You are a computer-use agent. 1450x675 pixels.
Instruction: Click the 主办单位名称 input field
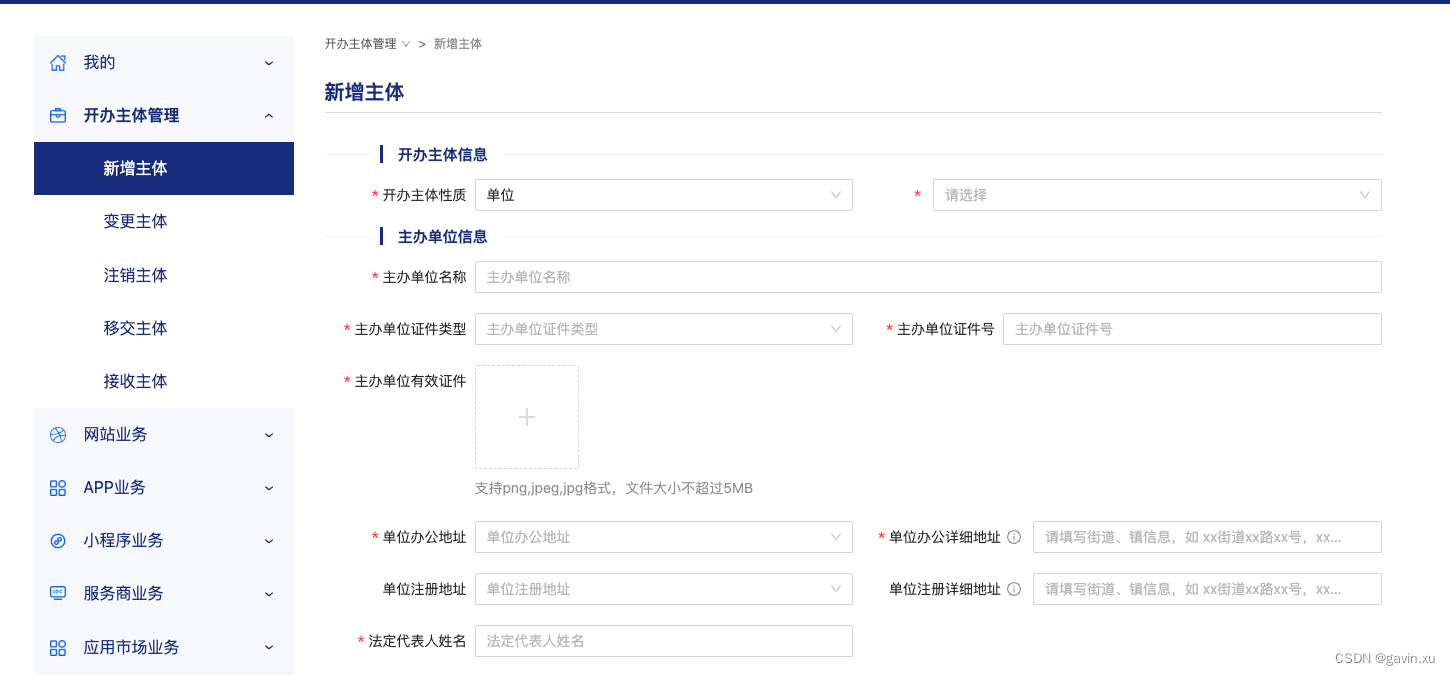pos(928,277)
